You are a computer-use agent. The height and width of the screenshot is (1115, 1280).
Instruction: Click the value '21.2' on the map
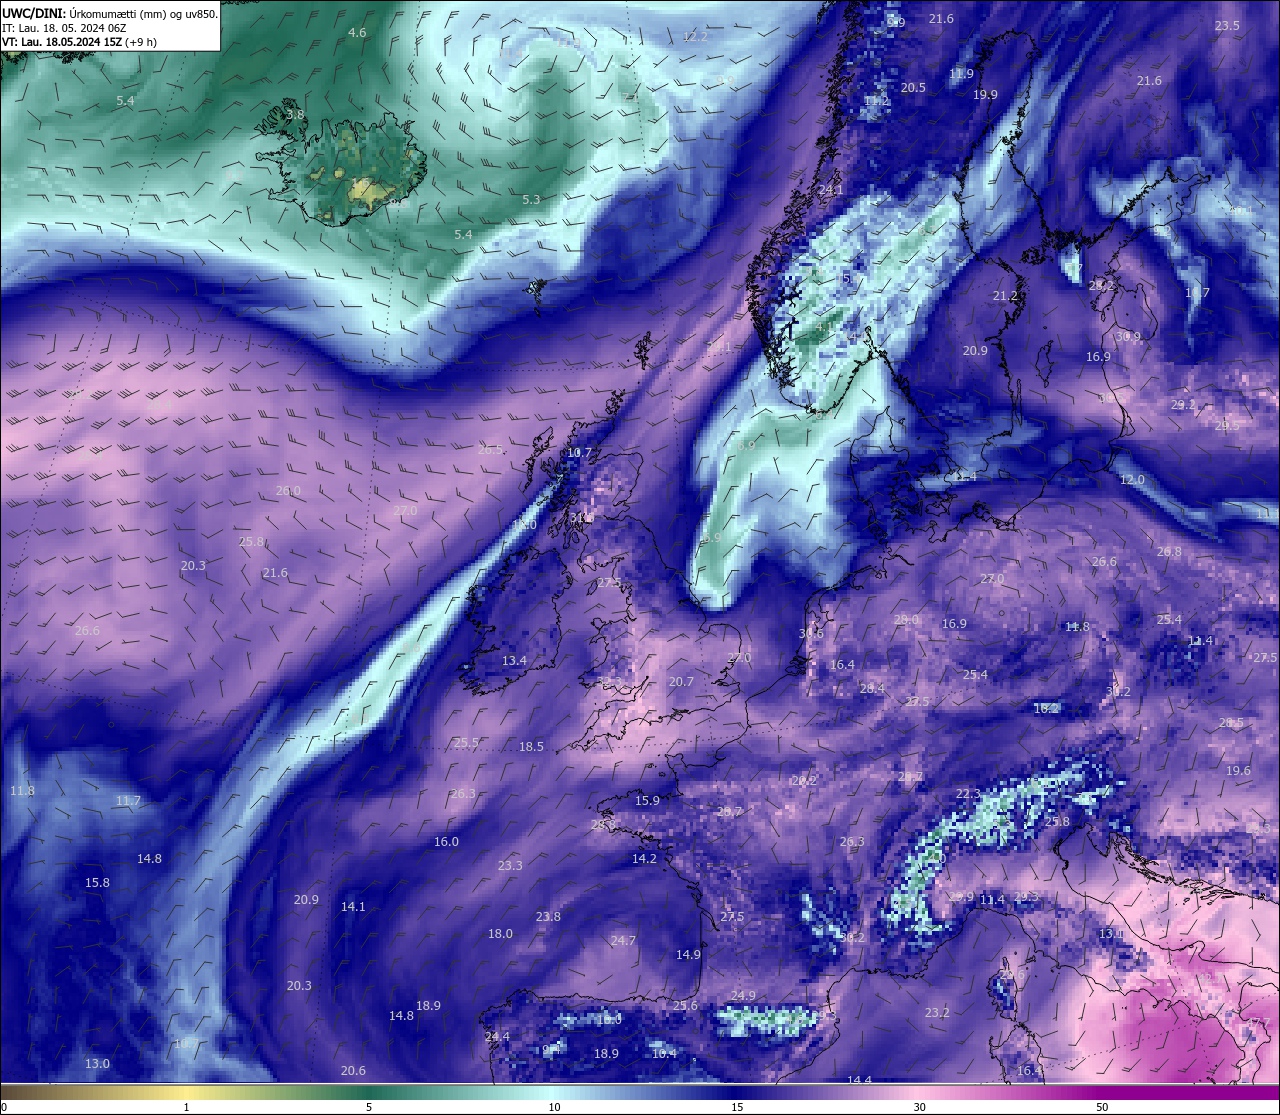pos(1005,296)
